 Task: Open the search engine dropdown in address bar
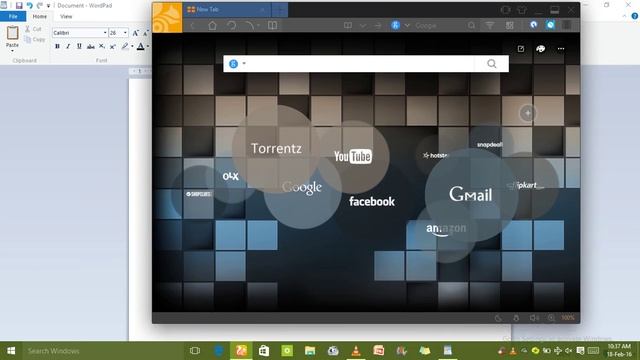(407, 25)
